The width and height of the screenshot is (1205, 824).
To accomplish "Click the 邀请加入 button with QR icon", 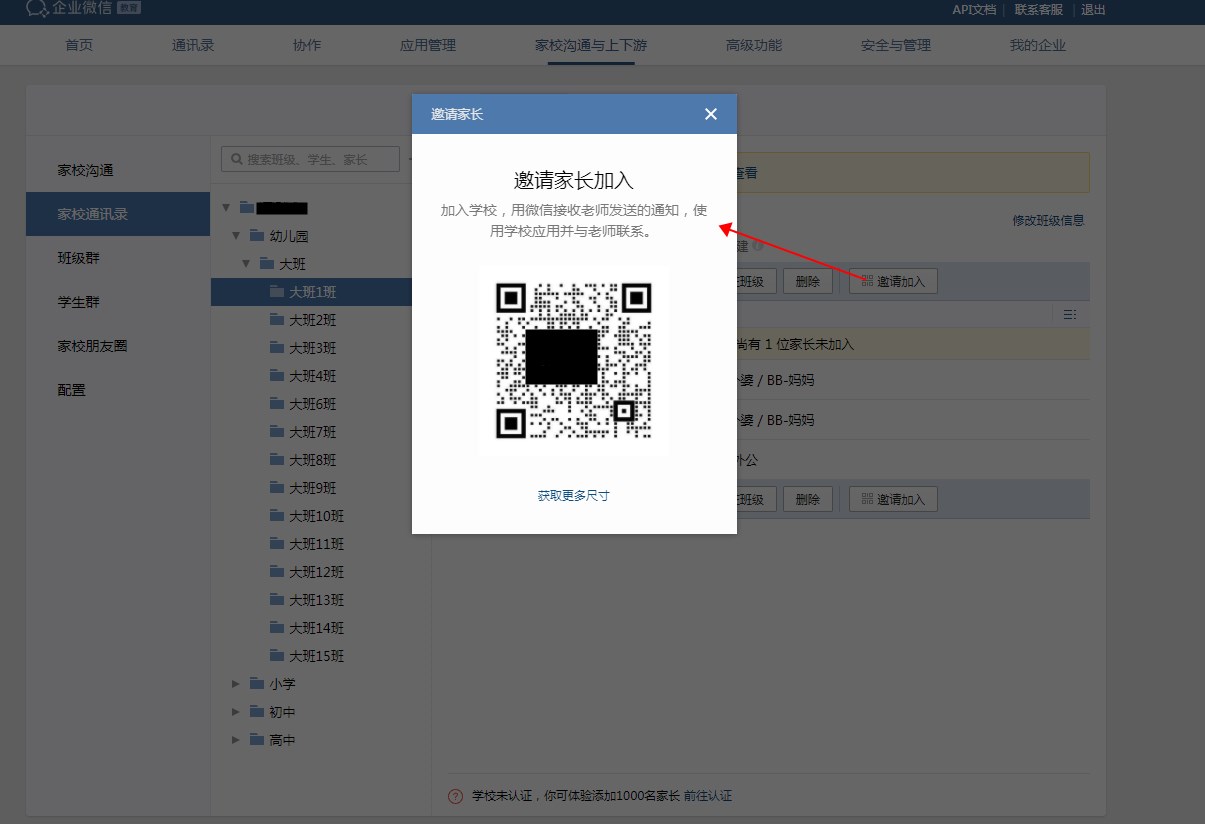I will (x=893, y=282).
